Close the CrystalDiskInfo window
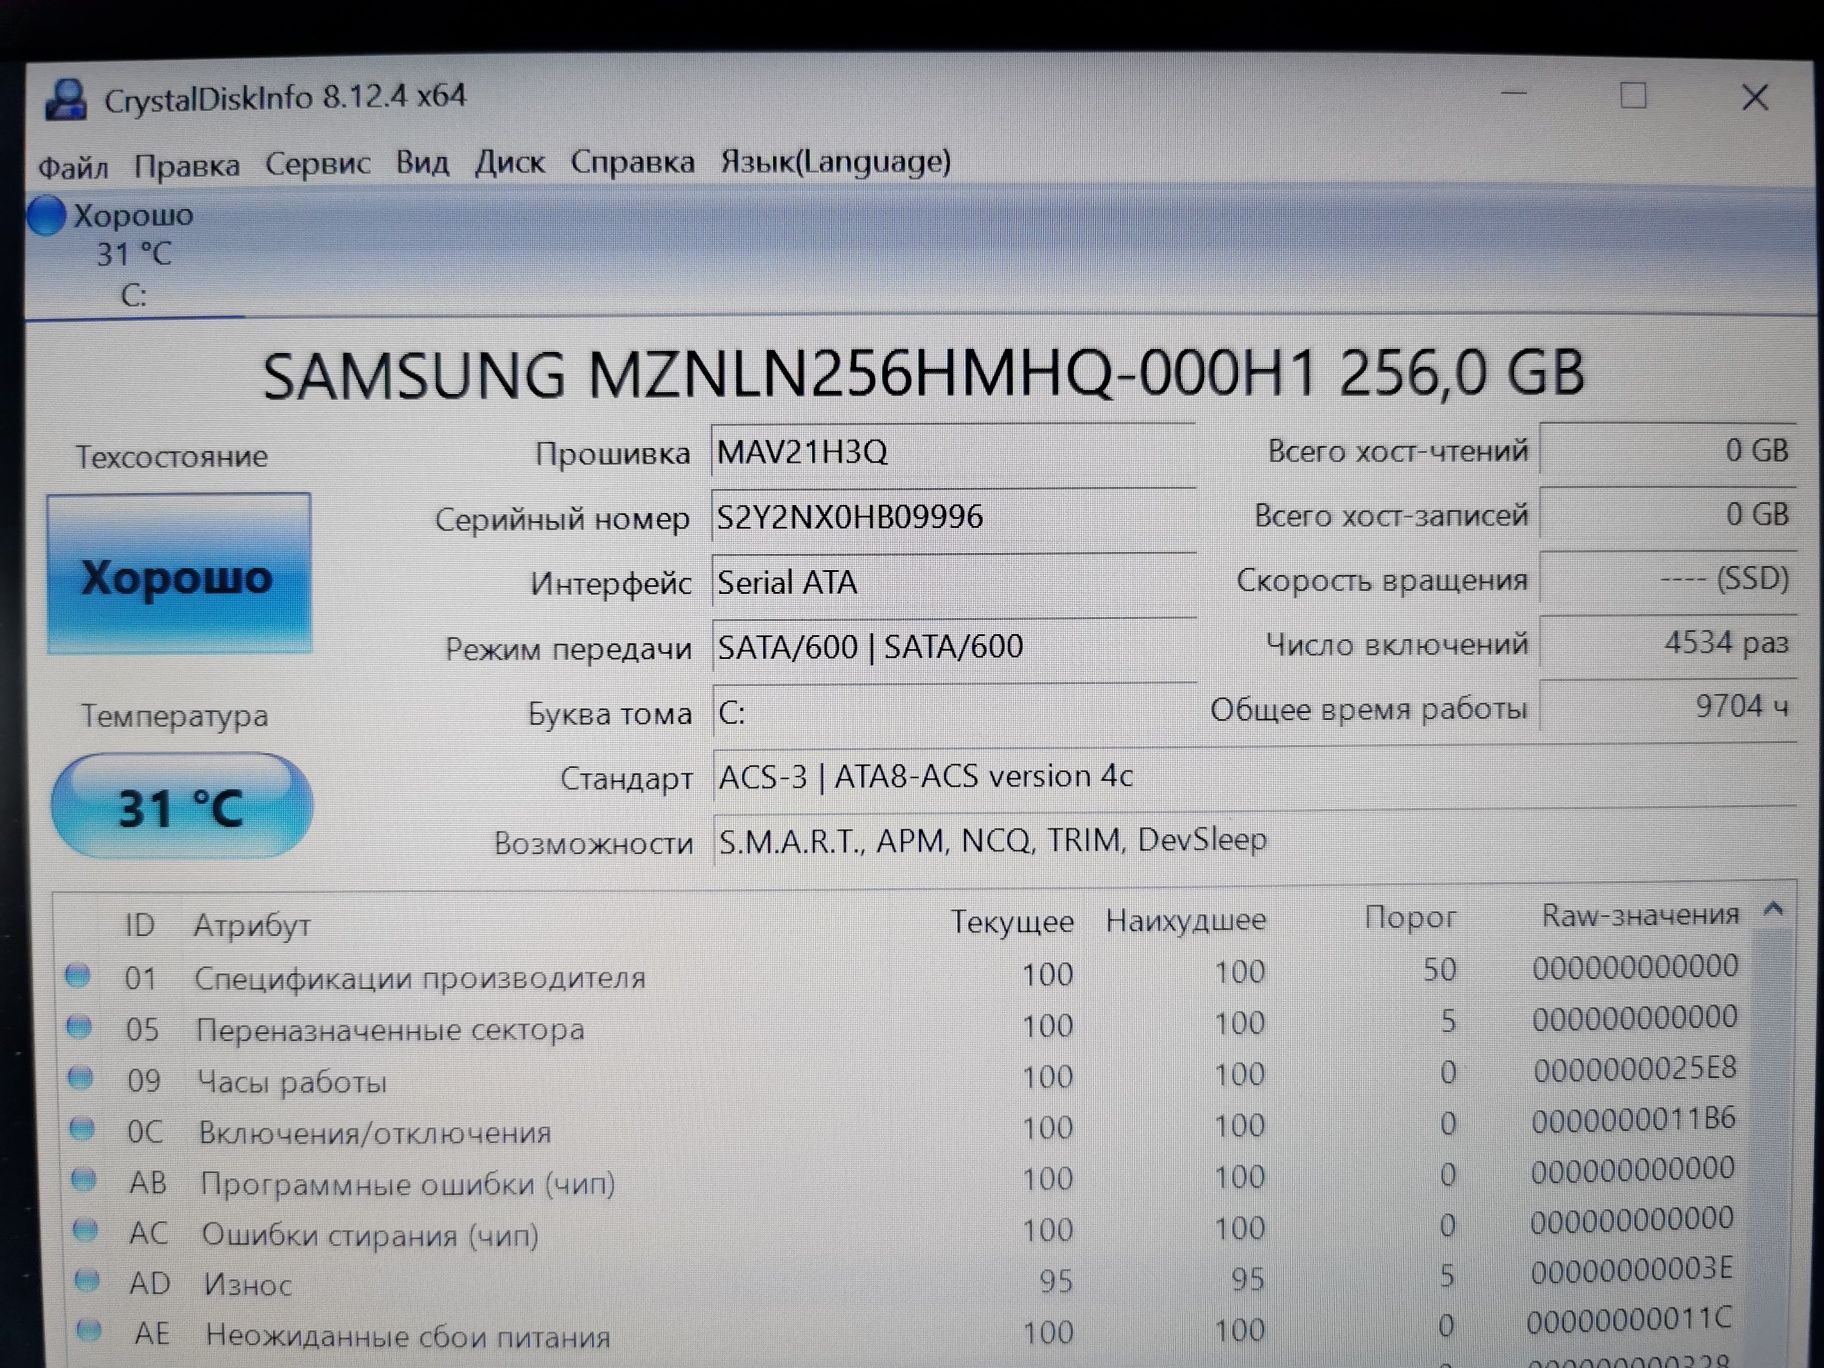Viewport: 1824px width, 1368px height. [1755, 97]
